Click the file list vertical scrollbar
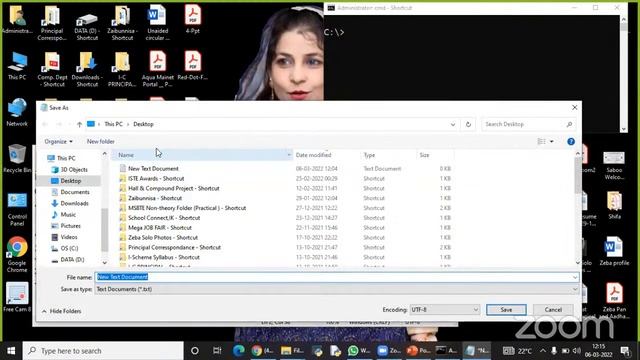The height and width of the screenshot is (360, 640). [x=578, y=176]
